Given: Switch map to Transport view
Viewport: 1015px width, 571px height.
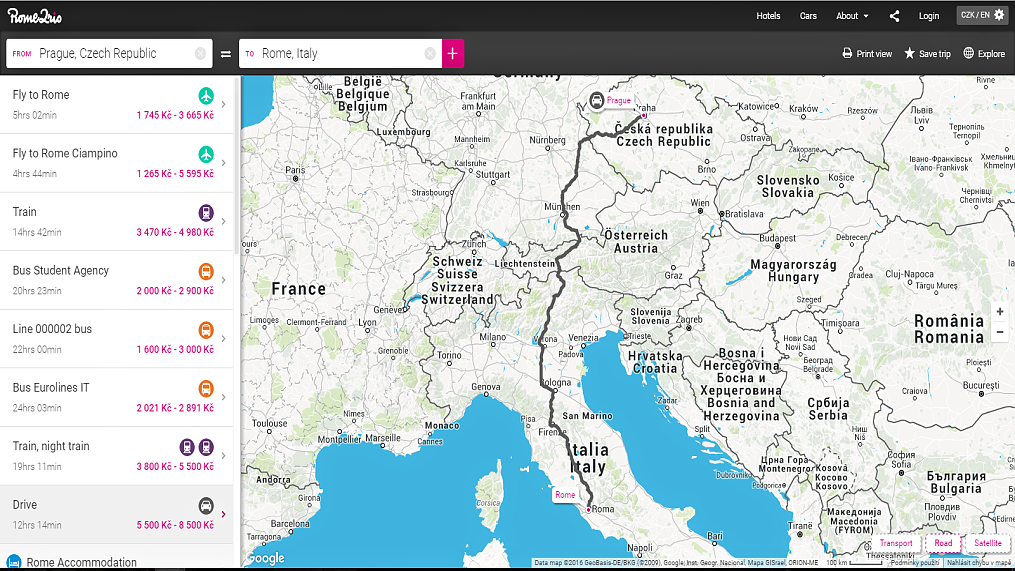Looking at the screenshot, I should (x=896, y=543).
